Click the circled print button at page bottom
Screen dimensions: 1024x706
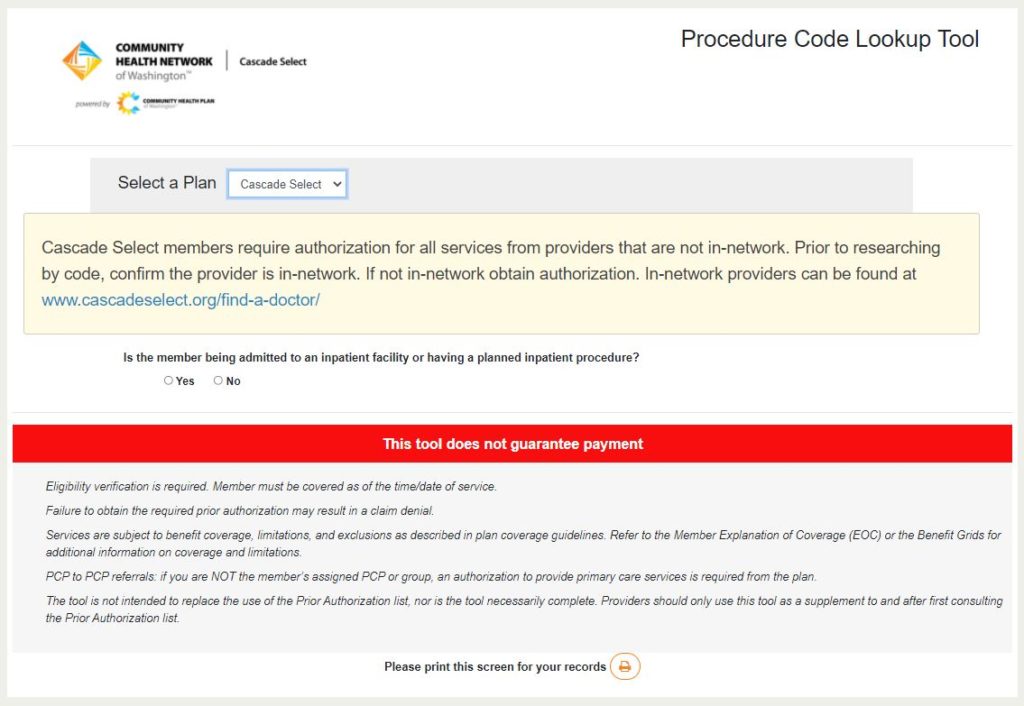pyautogui.click(x=625, y=666)
